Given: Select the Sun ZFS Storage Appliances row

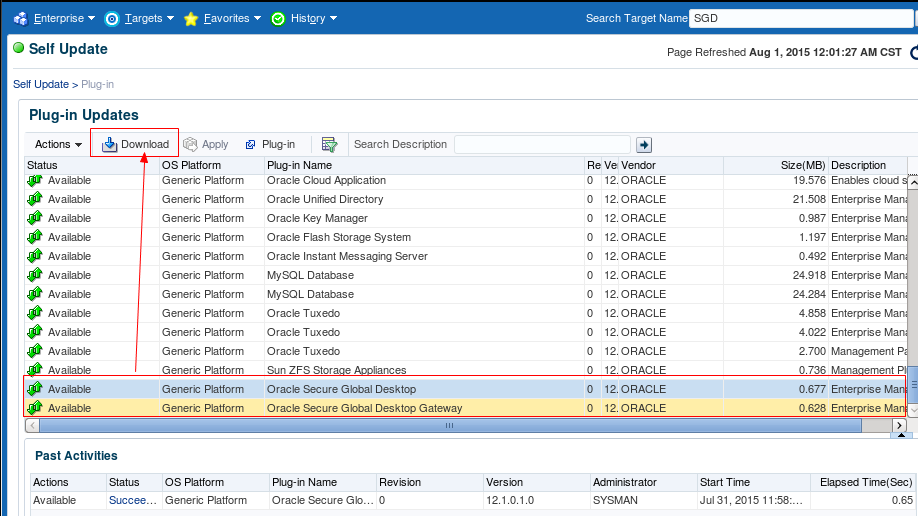Looking at the screenshot, I should (466, 370).
